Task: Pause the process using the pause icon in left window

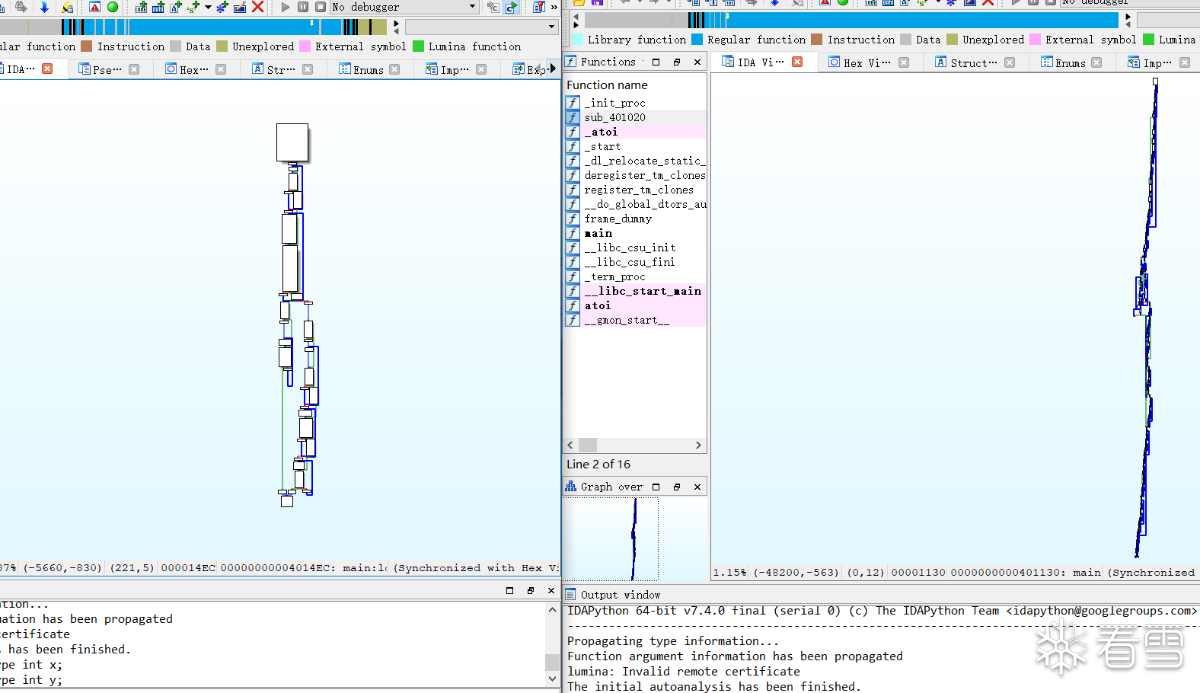Action: click(303, 7)
